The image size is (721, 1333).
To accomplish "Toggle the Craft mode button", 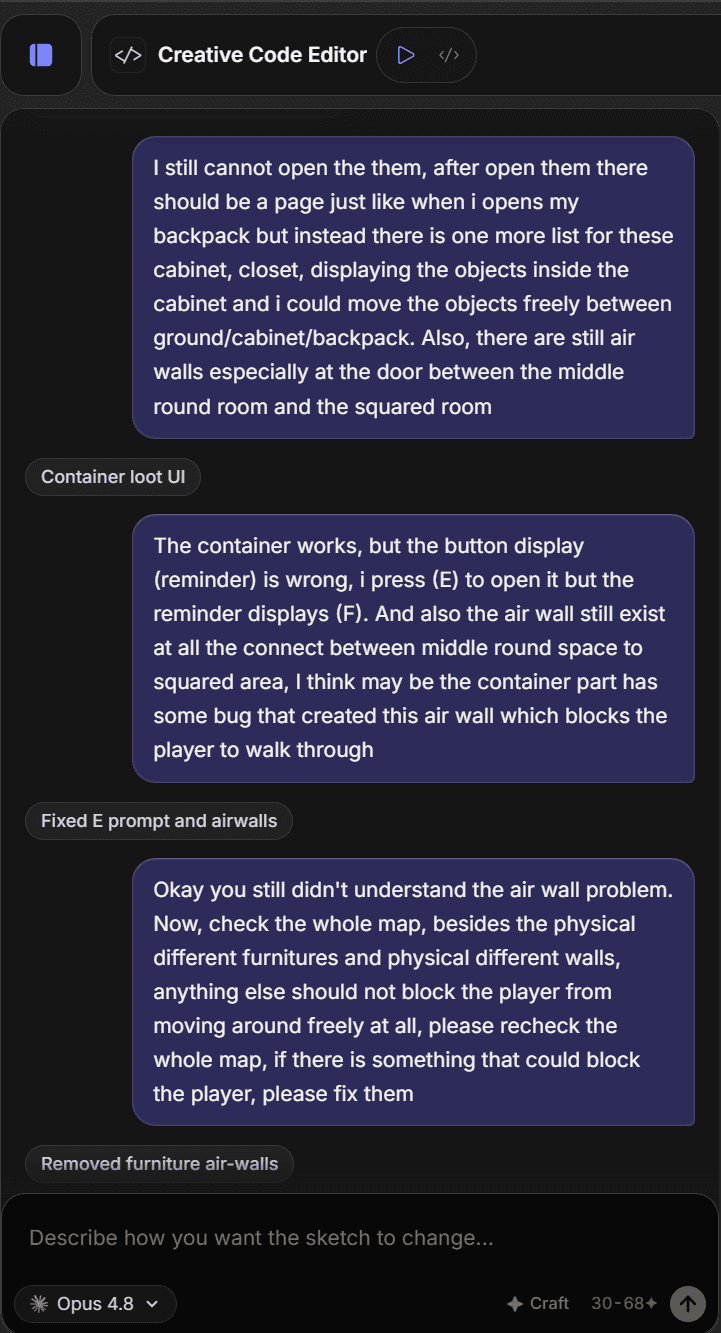I will 538,1303.
